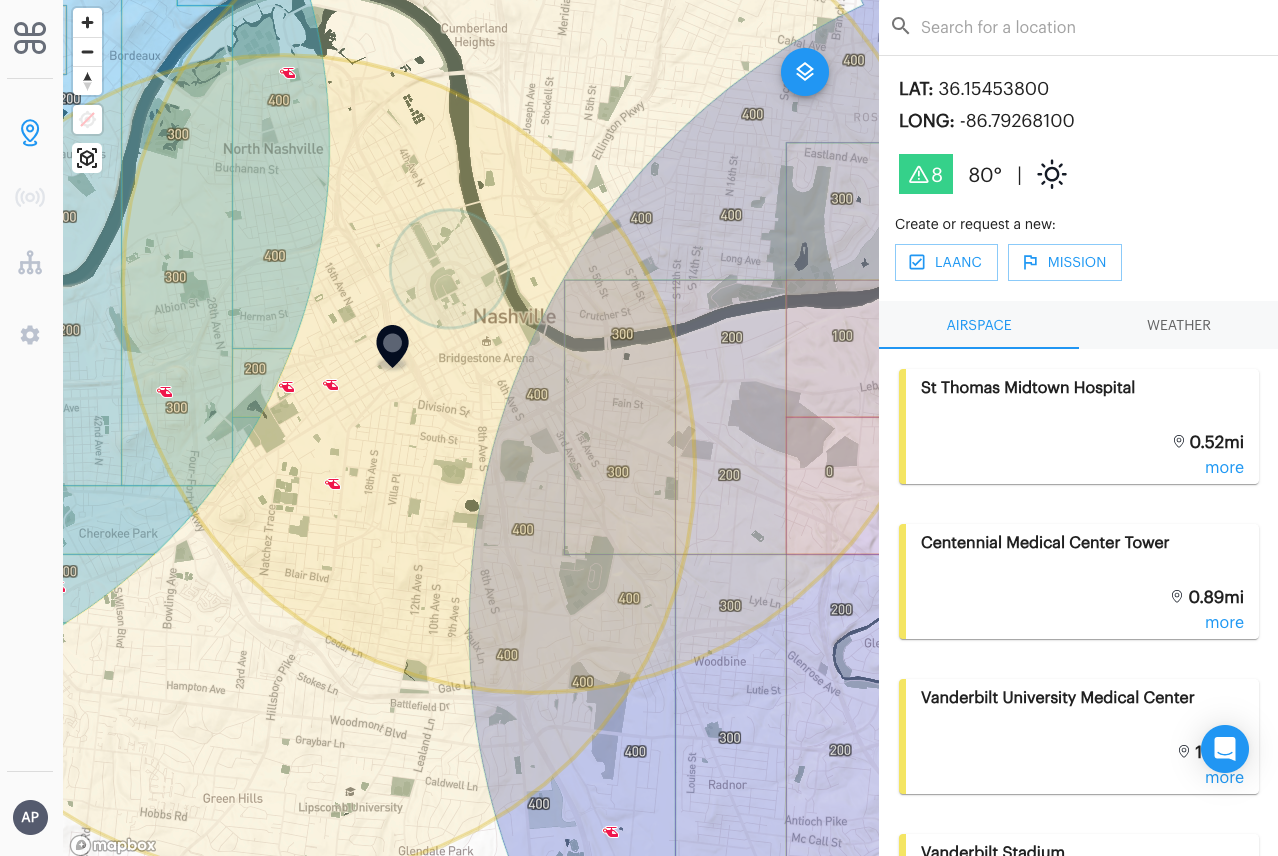Expand more for St Thomas Midtown Hospital
Screen dimensions: 1278x856
[x=1224, y=468]
